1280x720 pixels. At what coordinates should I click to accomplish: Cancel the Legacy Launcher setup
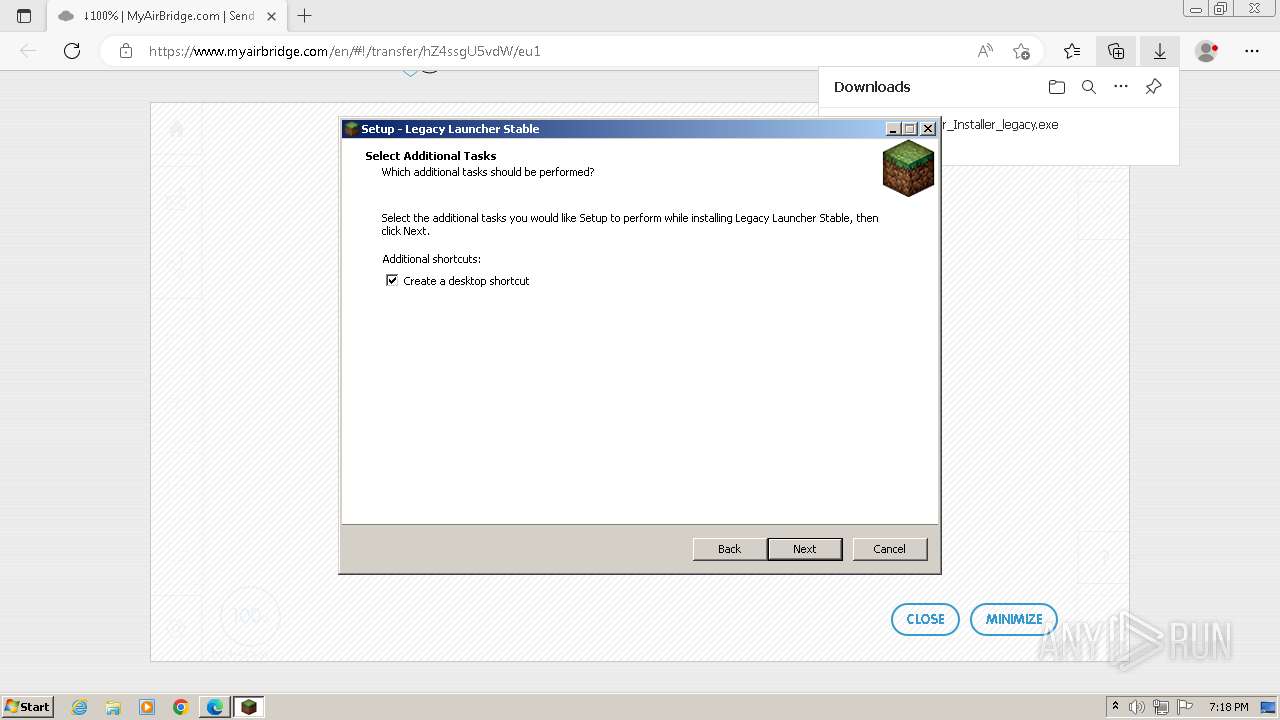[x=890, y=549]
